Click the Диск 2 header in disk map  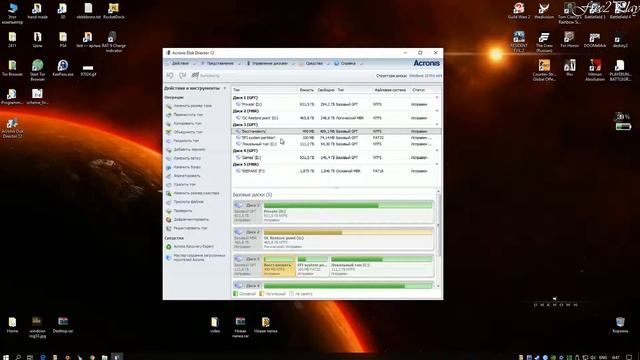(248, 239)
